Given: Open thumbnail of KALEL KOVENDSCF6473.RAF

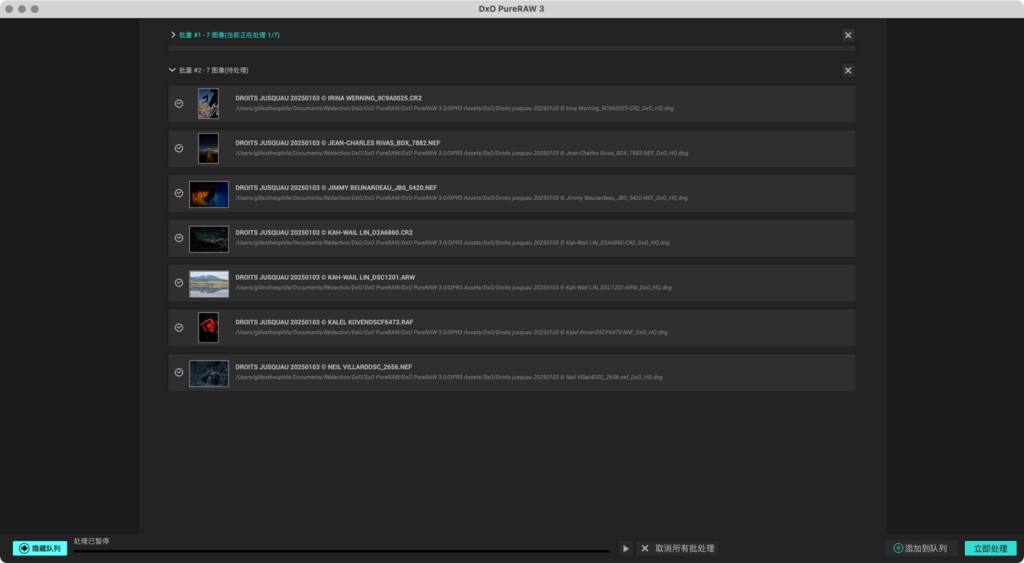Looking at the screenshot, I should (x=208, y=328).
